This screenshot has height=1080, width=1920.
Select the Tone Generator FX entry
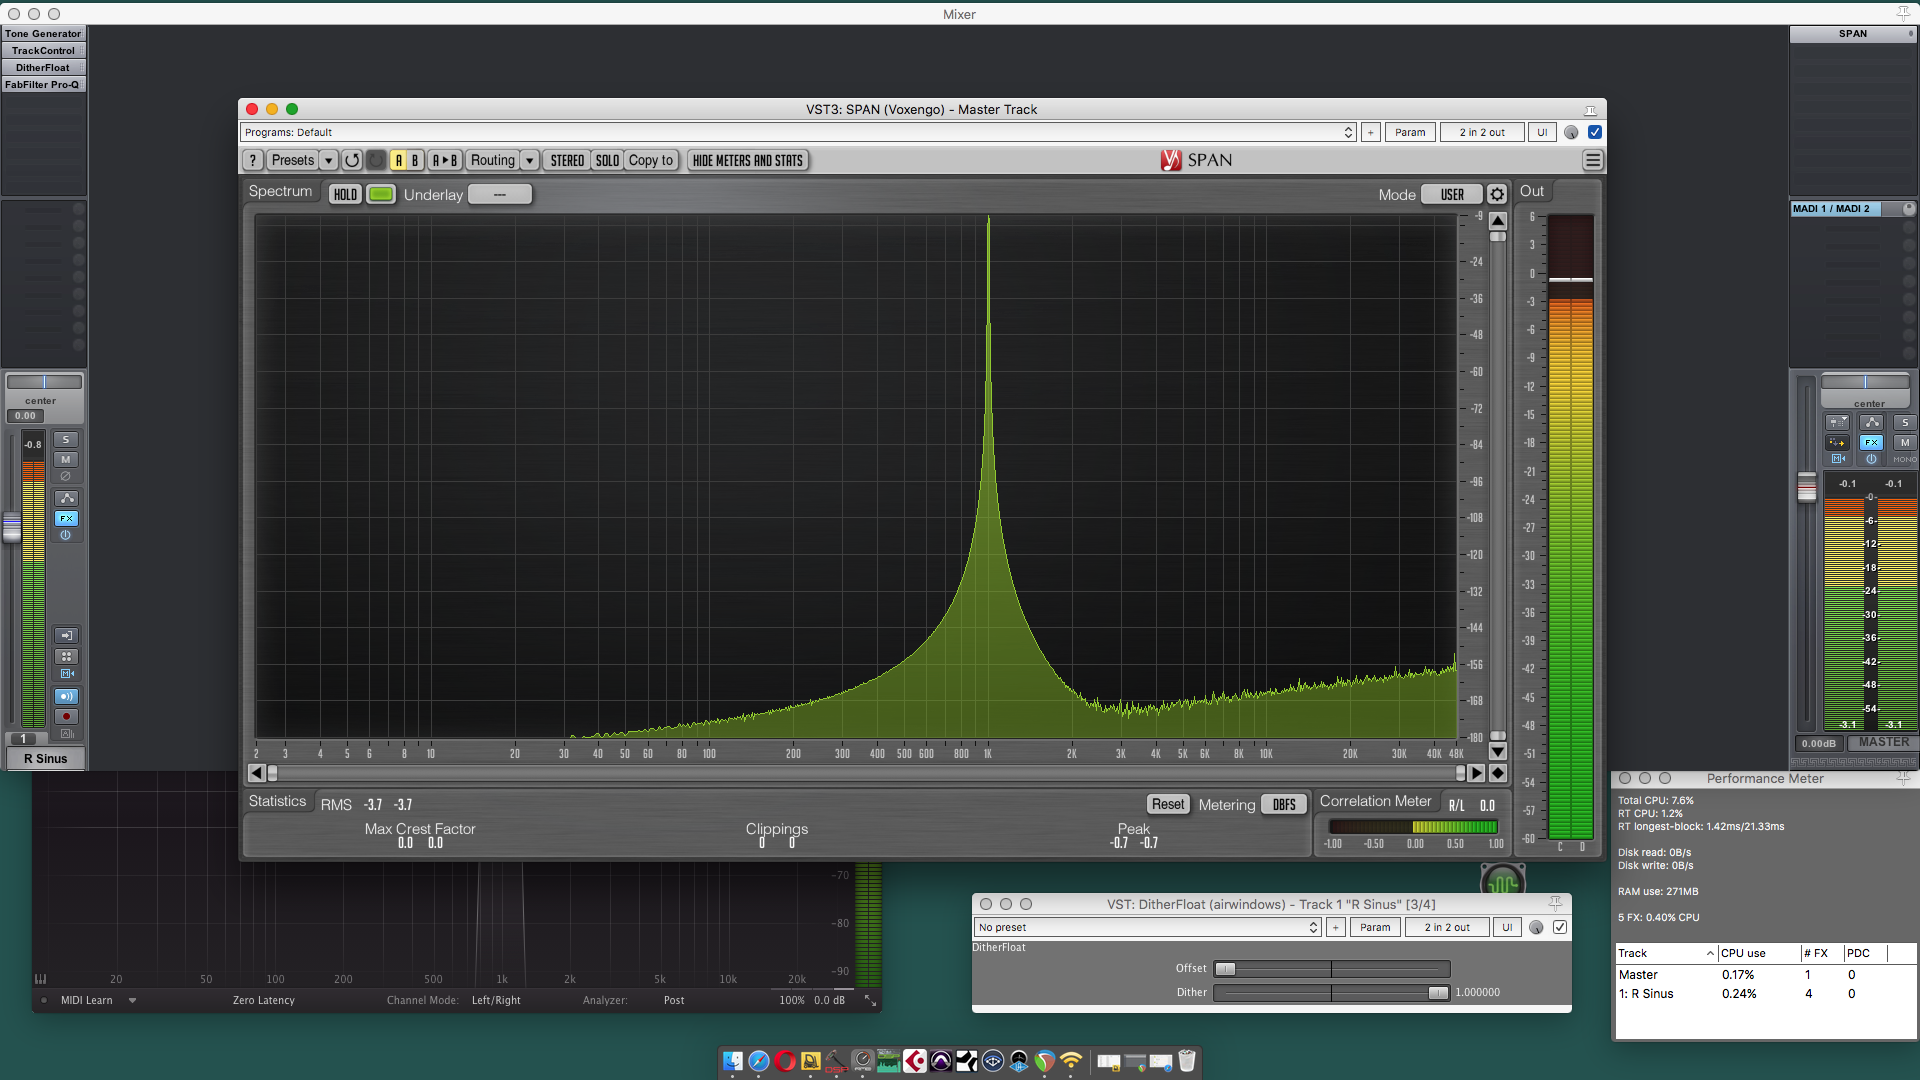coord(43,34)
